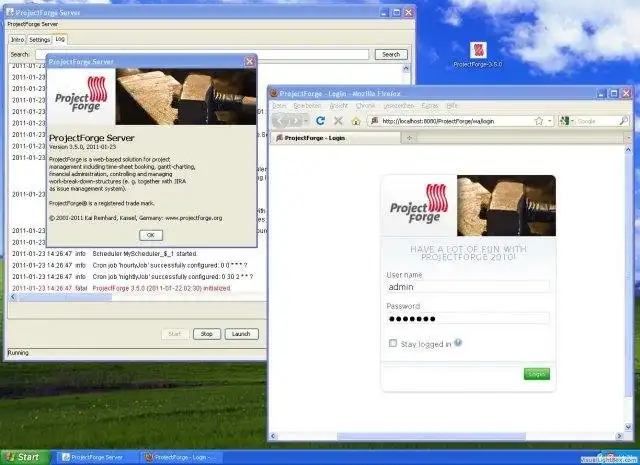Click the Version 3.5.0 text in dialog

[83, 147]
